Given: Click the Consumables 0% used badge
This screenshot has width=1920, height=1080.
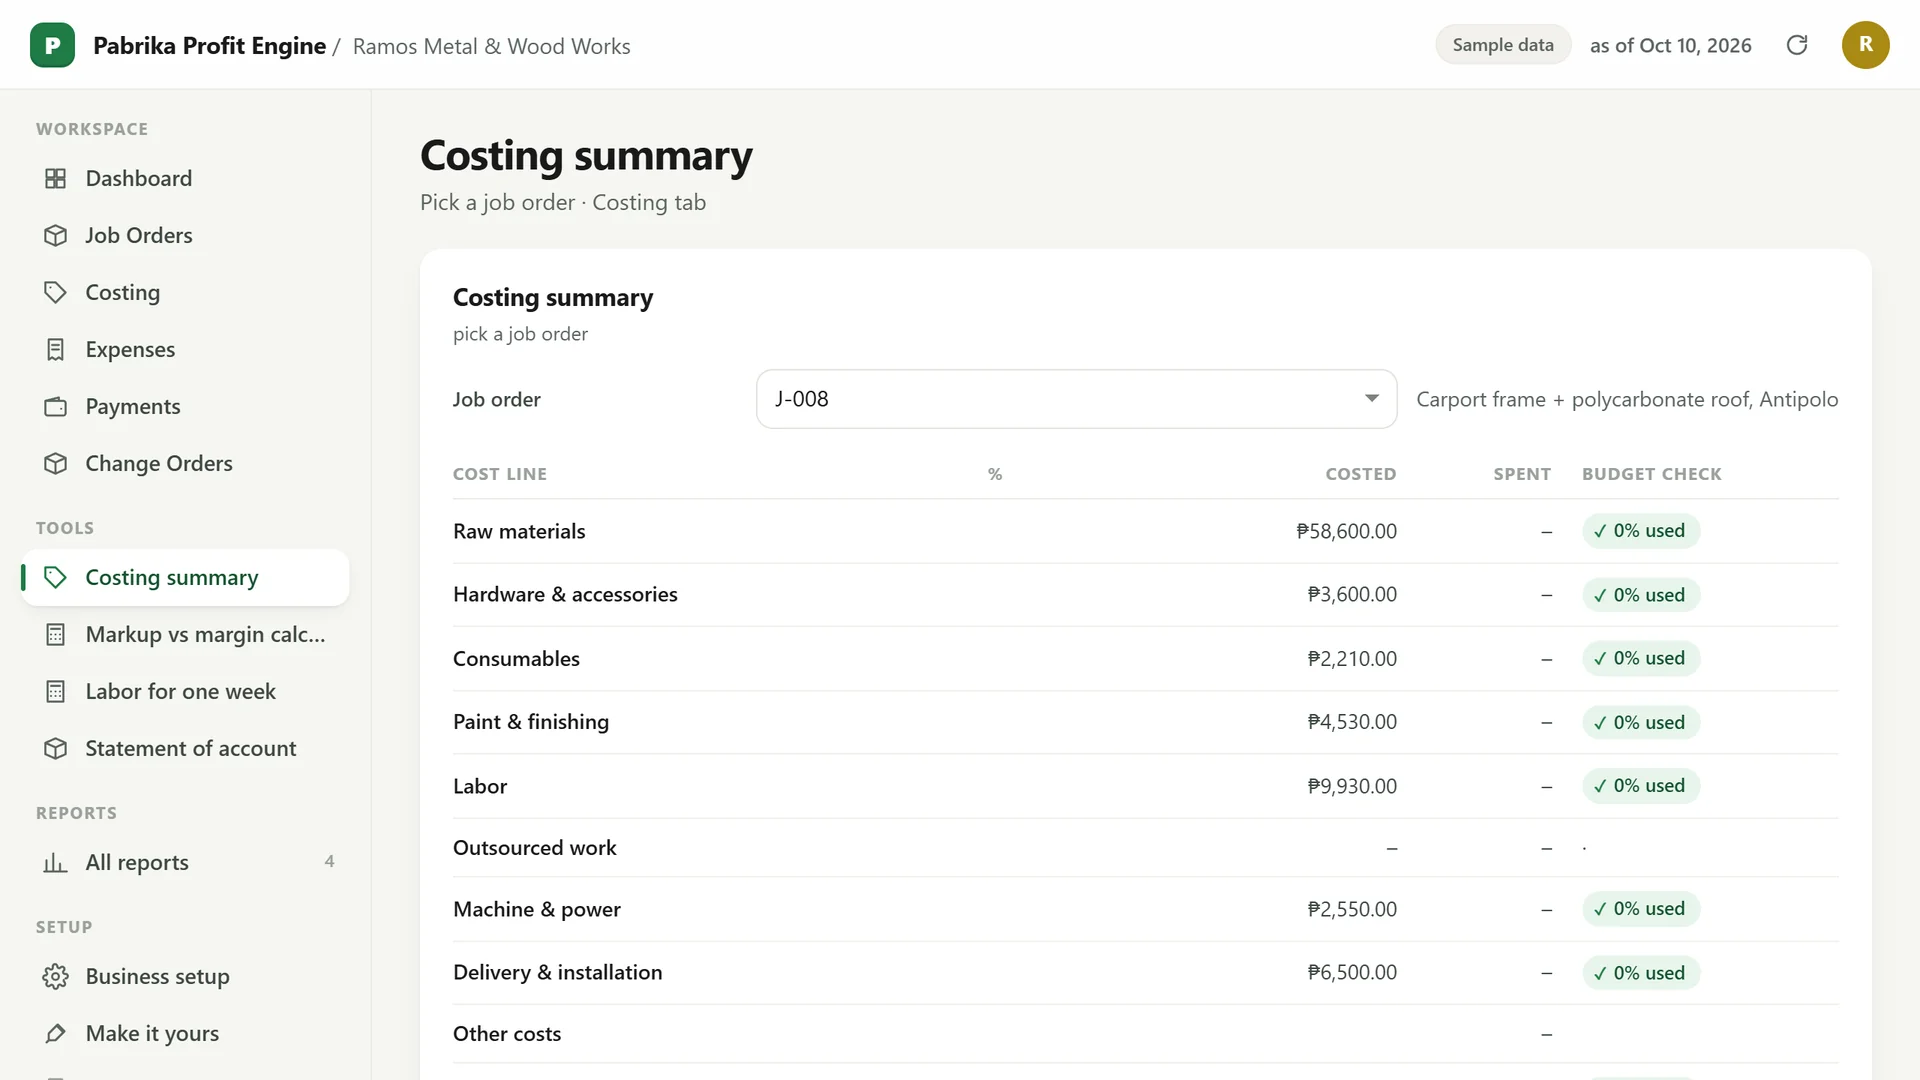Looking at the screenshot, I should pyautogui.click(x=1640, y=658).
